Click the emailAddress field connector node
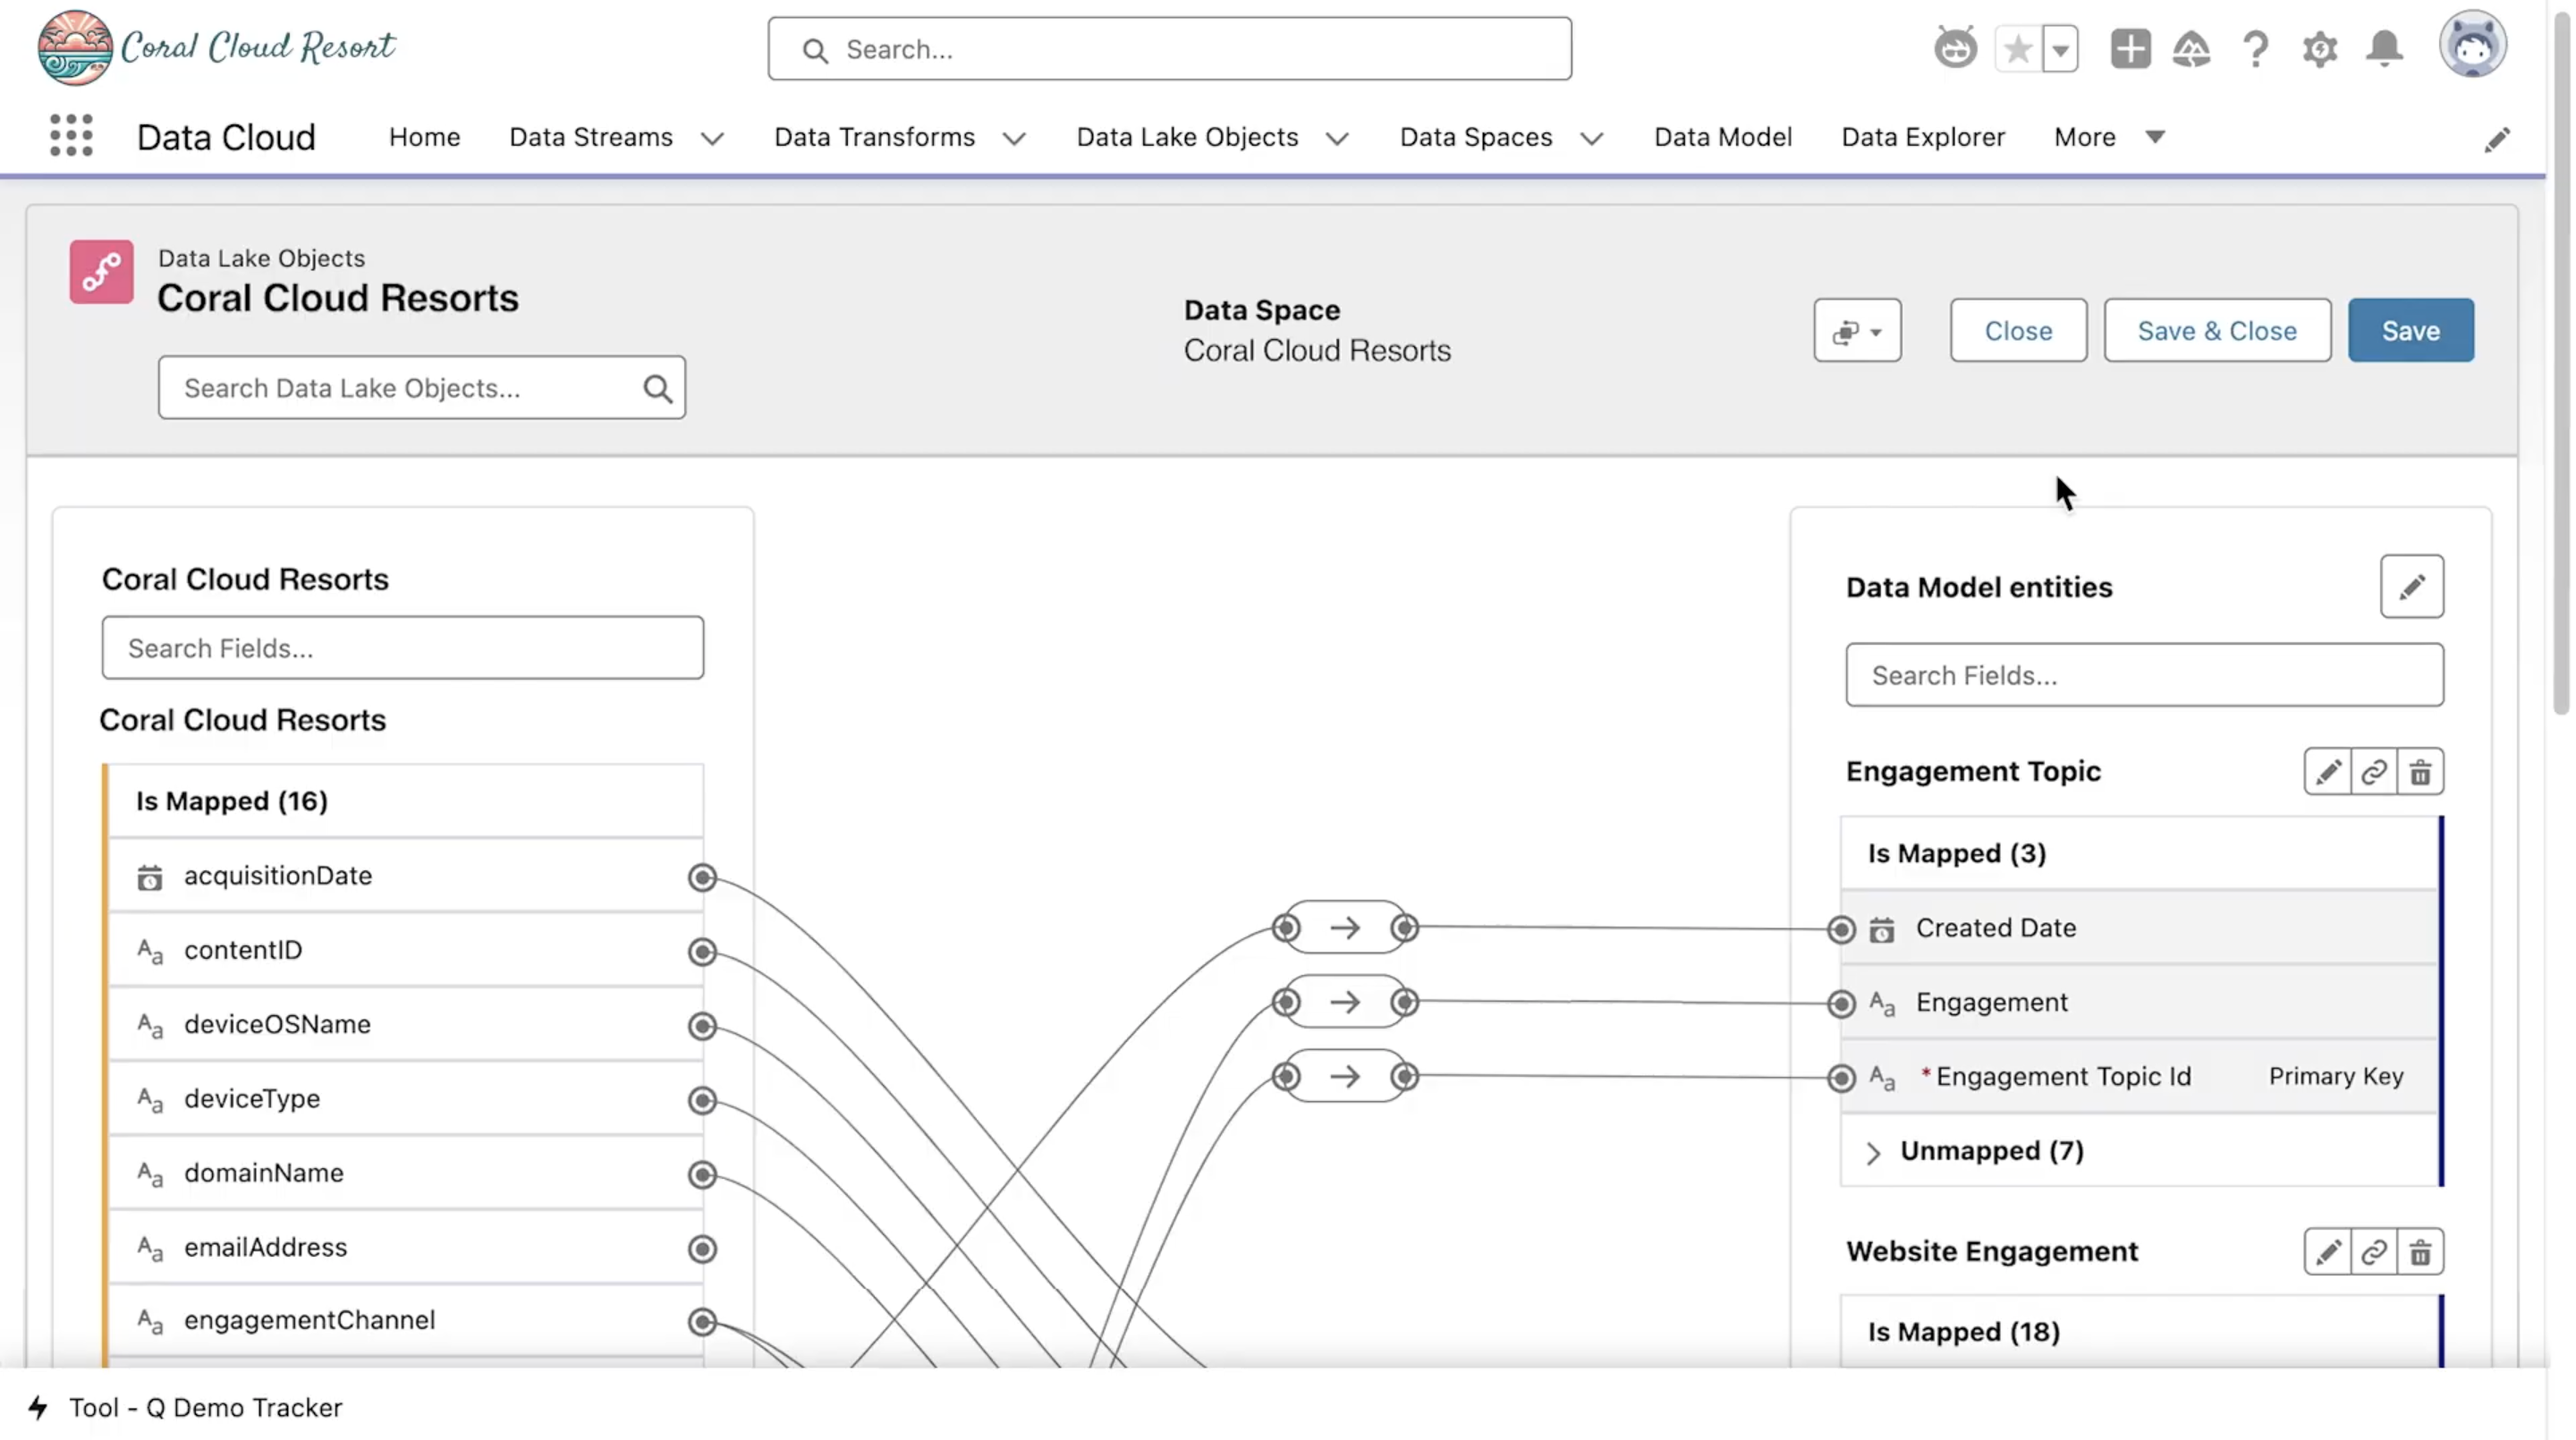 [x=703, y=1249]
